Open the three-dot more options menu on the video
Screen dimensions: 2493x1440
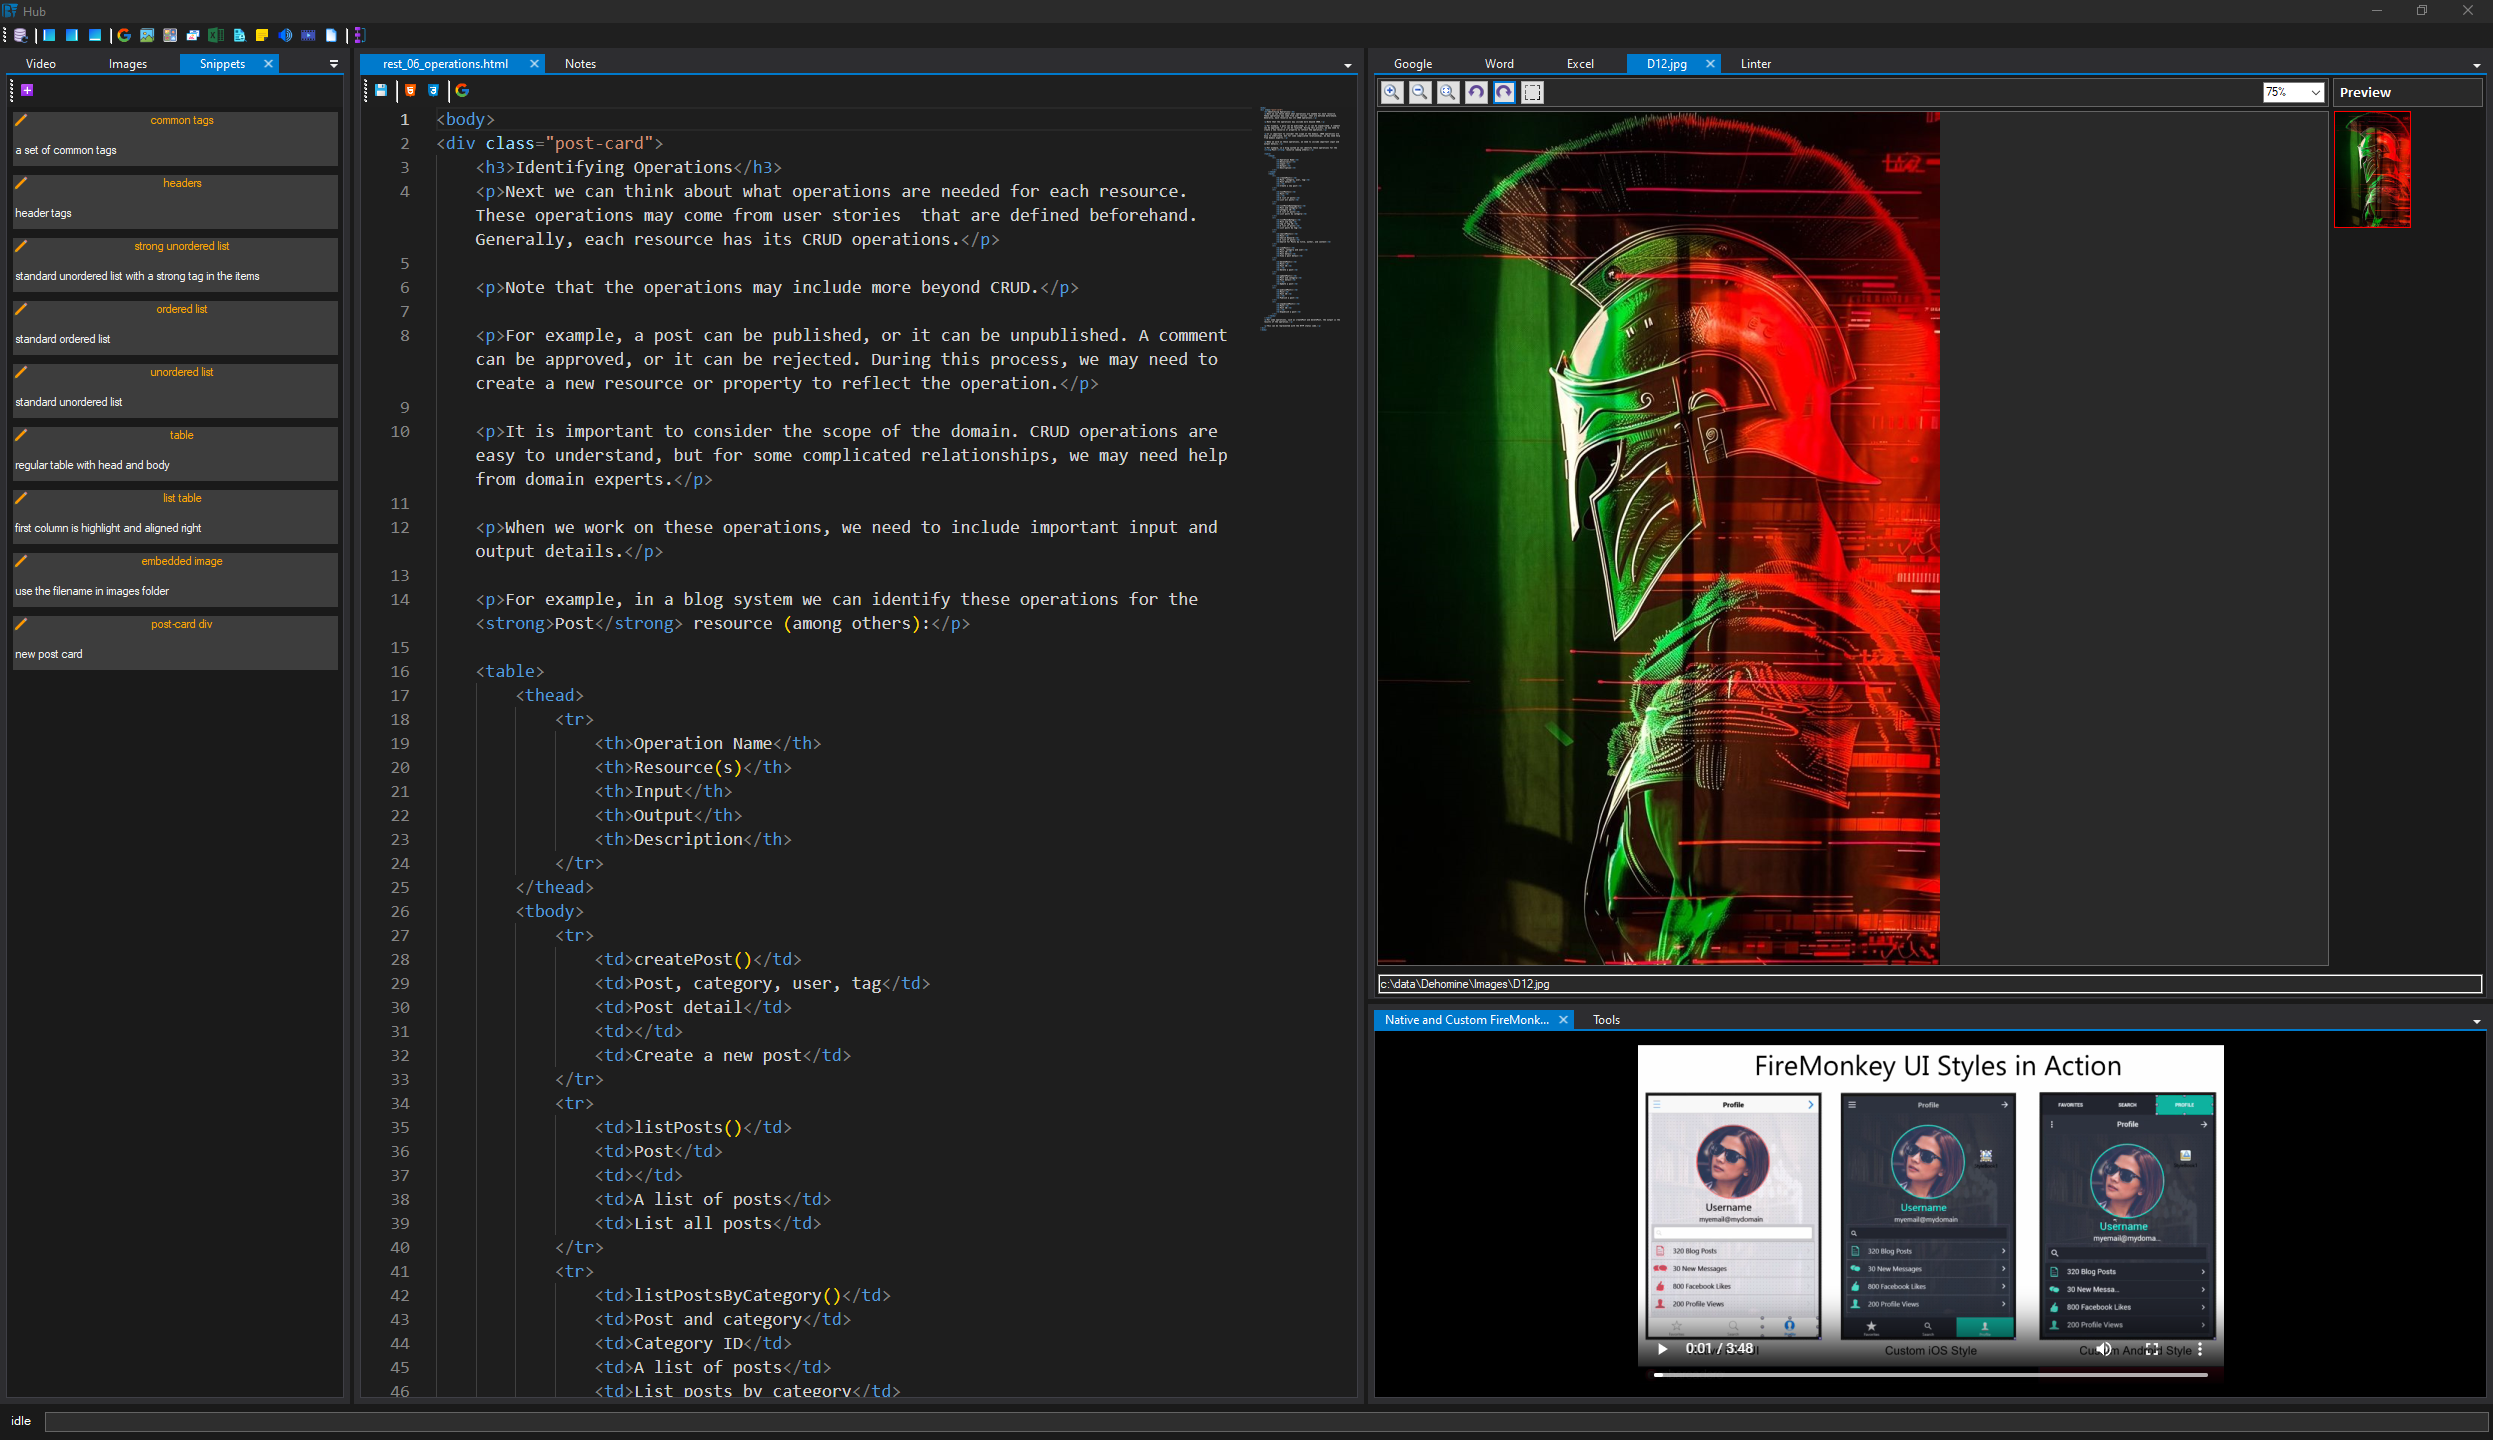click(x=2199, y=1349)
